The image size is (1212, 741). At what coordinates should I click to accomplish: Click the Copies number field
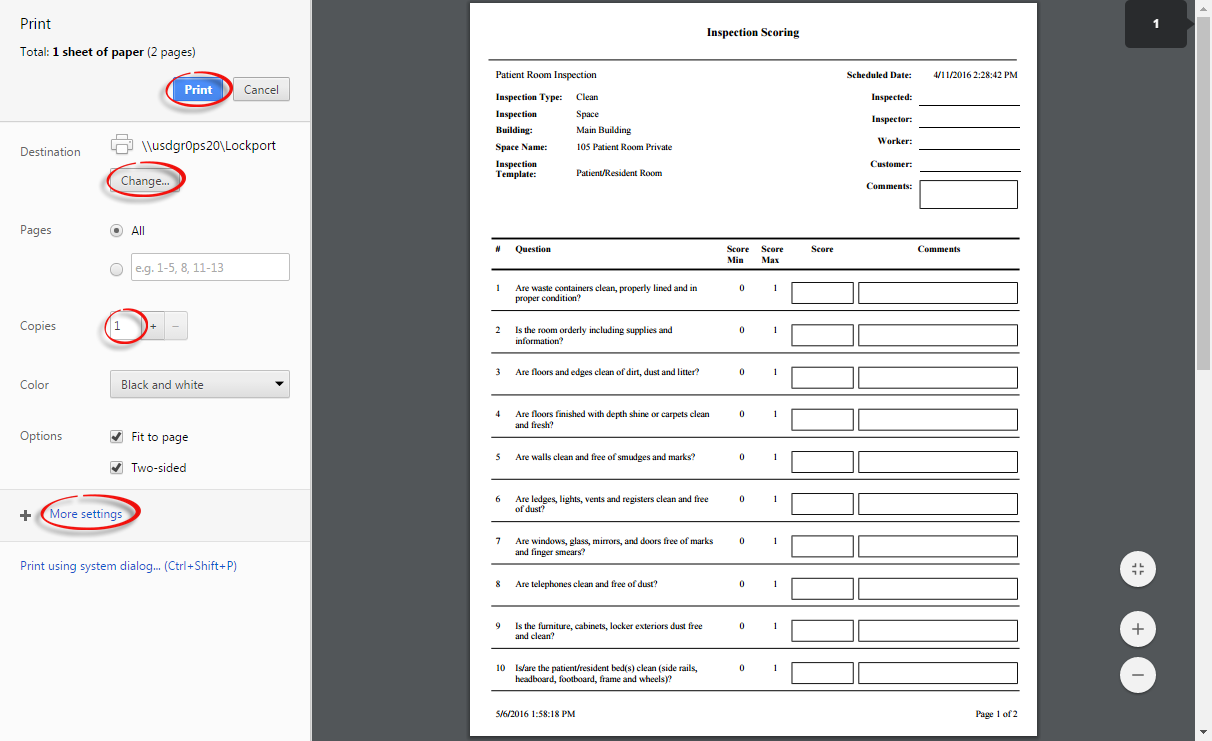126,326
